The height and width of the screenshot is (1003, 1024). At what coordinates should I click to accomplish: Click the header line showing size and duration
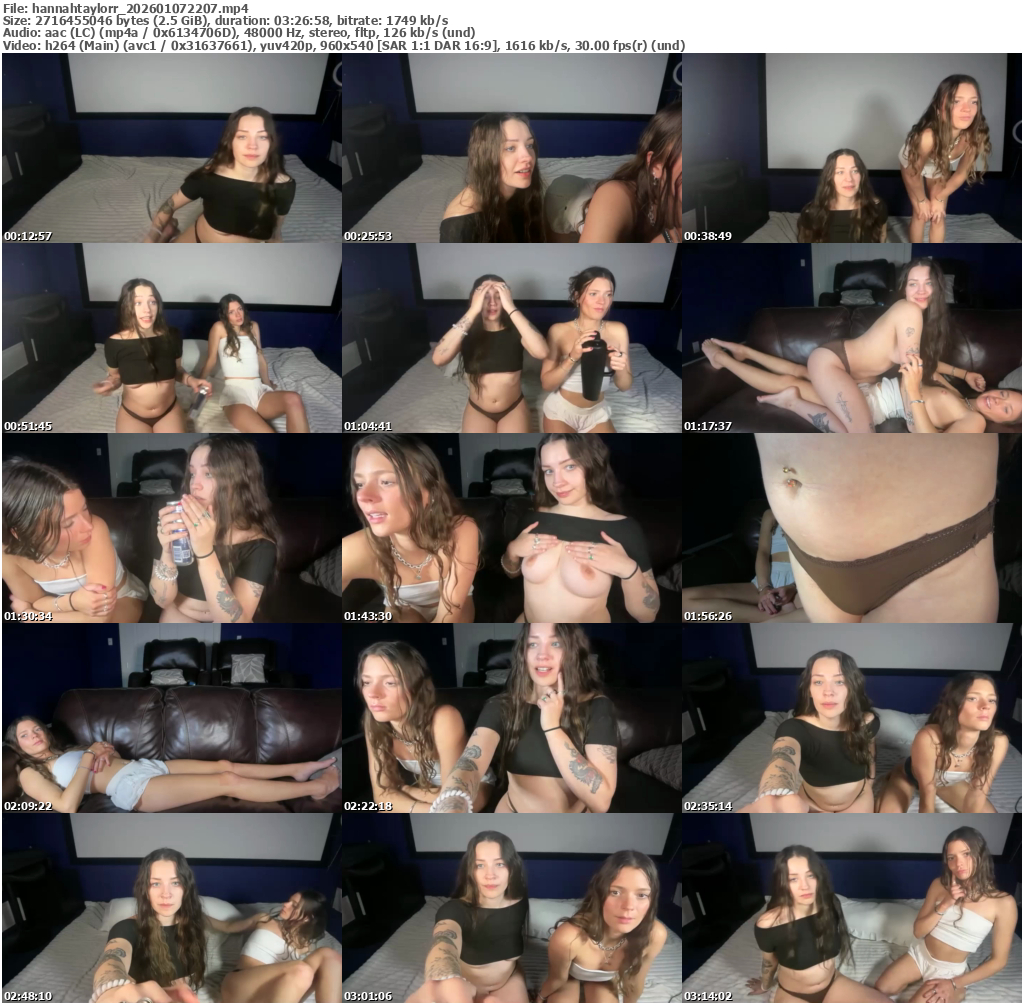(225, 20)
